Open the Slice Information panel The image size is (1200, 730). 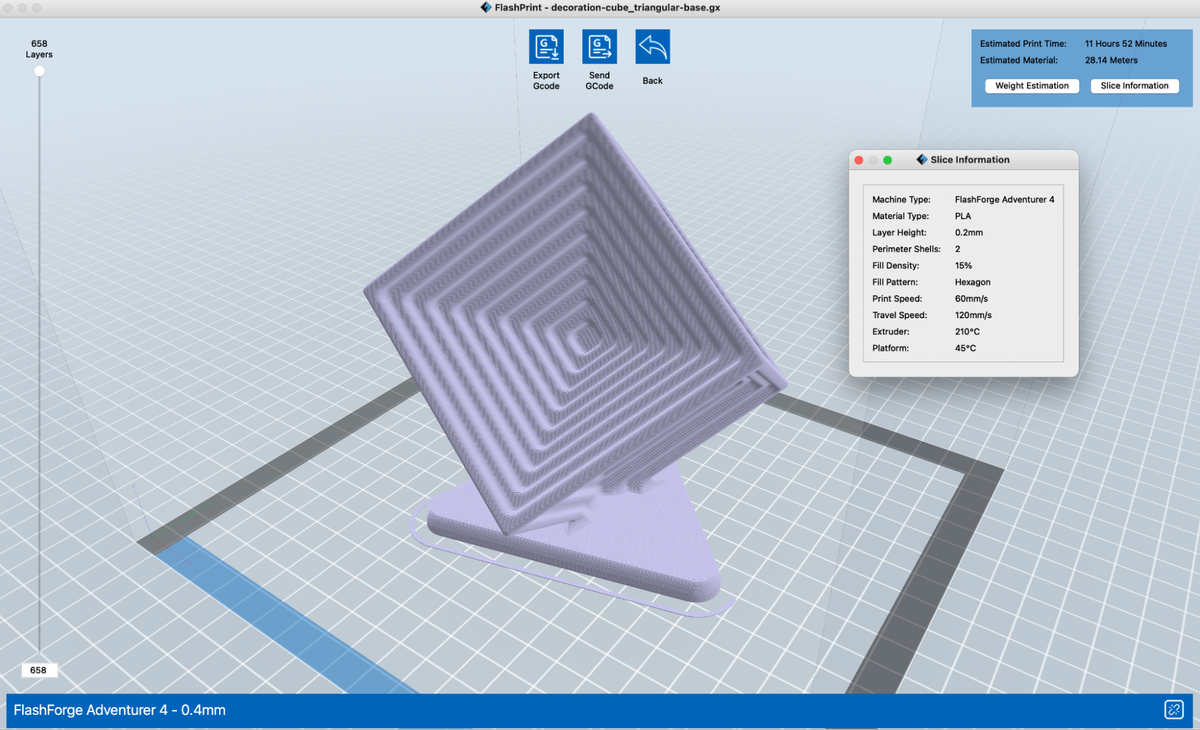pyautogui.click(x=1135, y=85)
